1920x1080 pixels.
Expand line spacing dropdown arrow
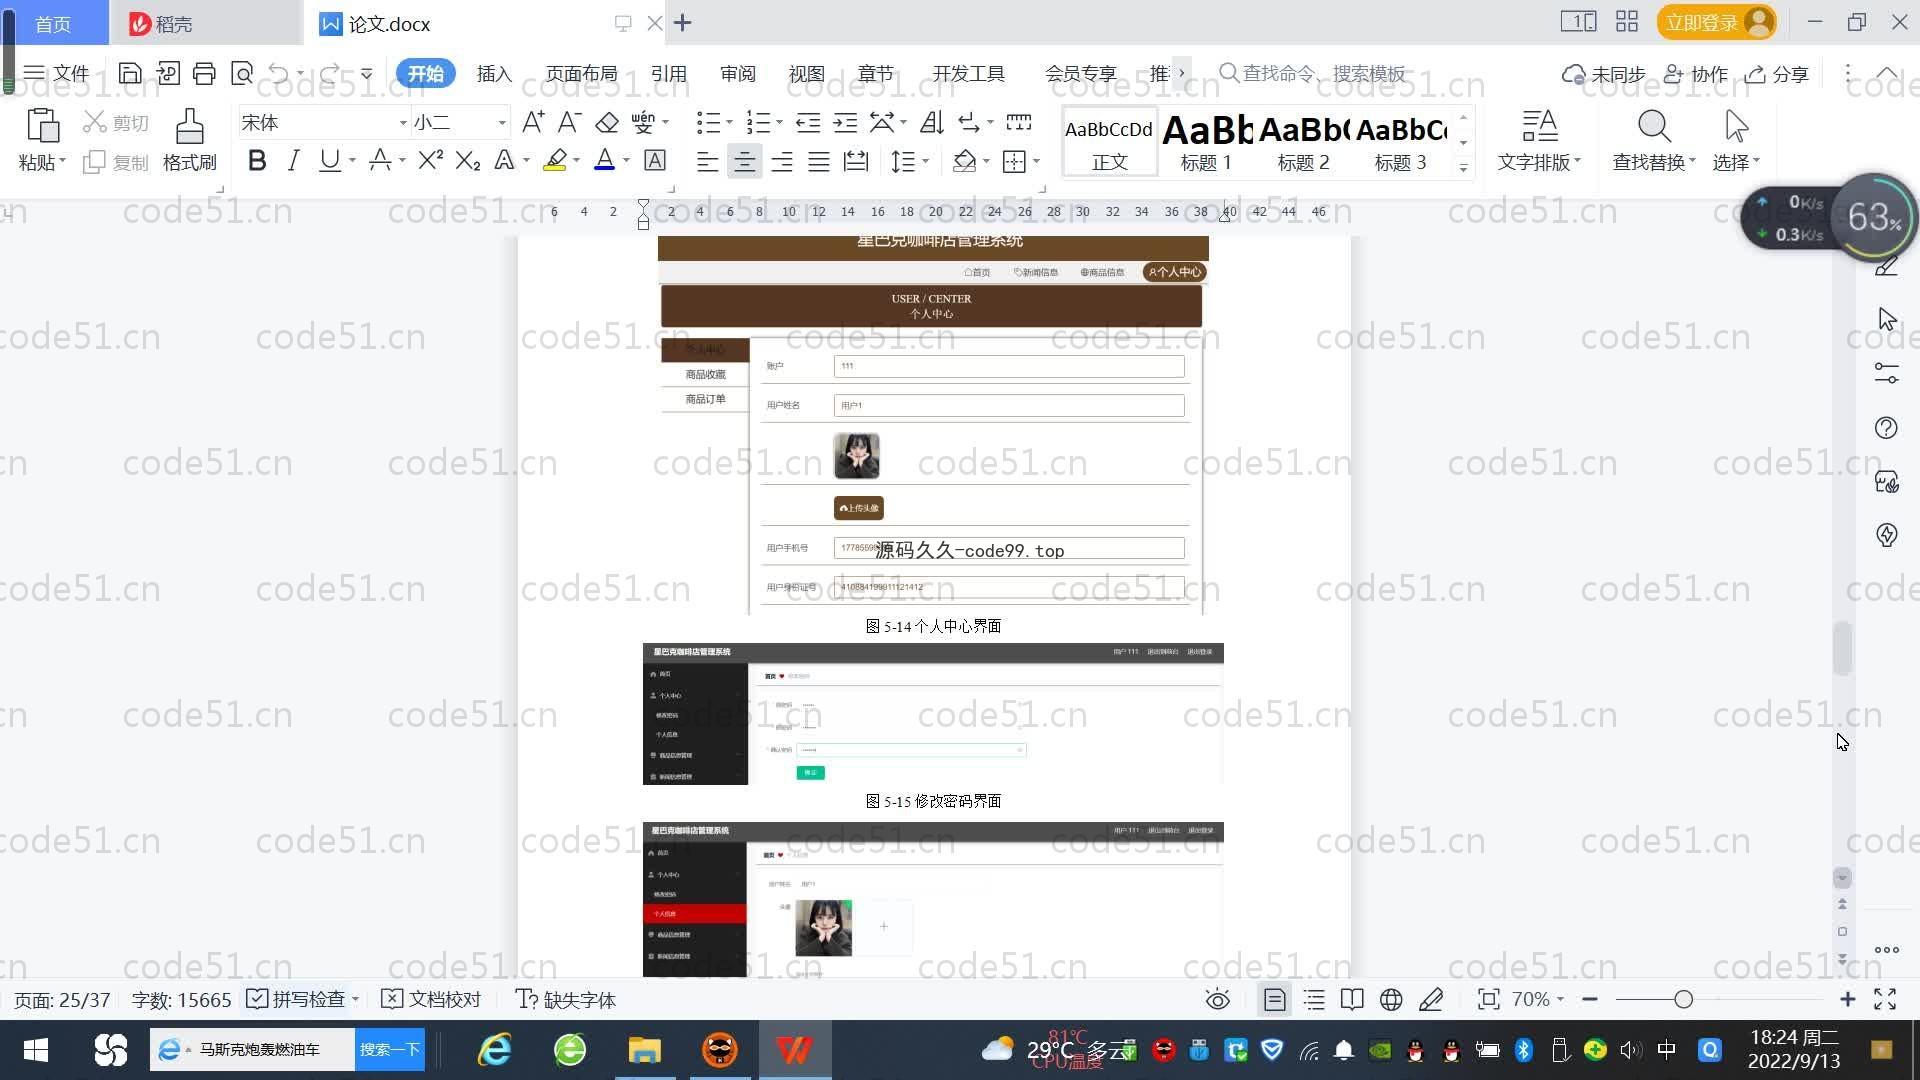tap(926, 161)
